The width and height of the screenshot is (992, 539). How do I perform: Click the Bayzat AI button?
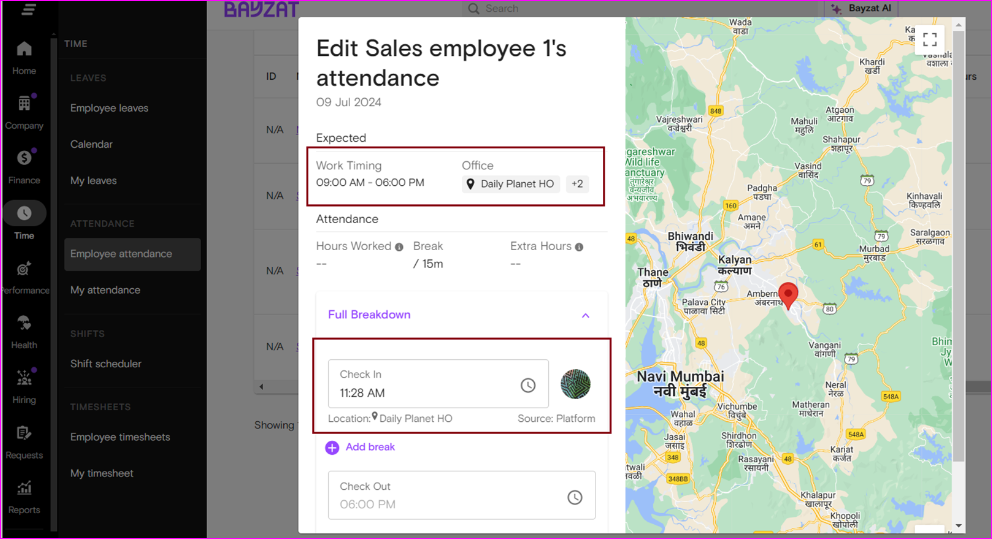point(861,8)
